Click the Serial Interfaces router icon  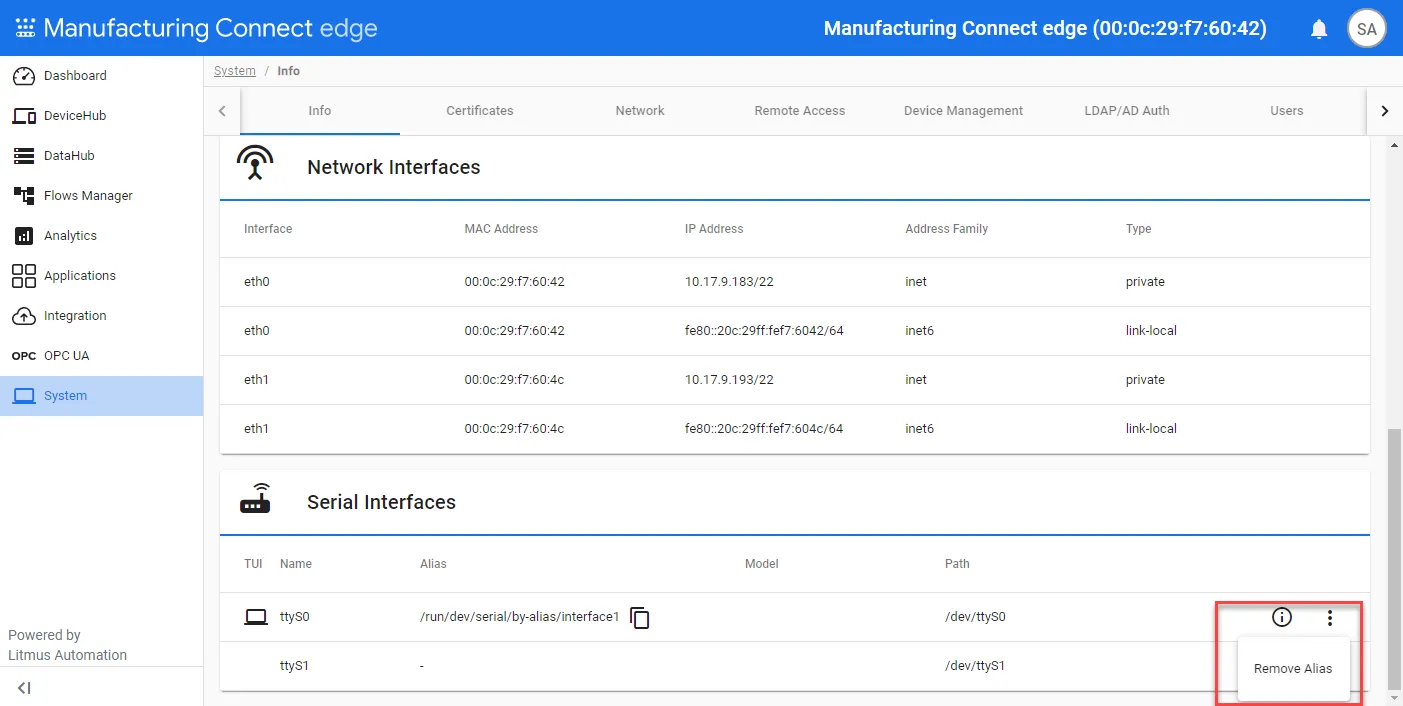pos(255,500)
